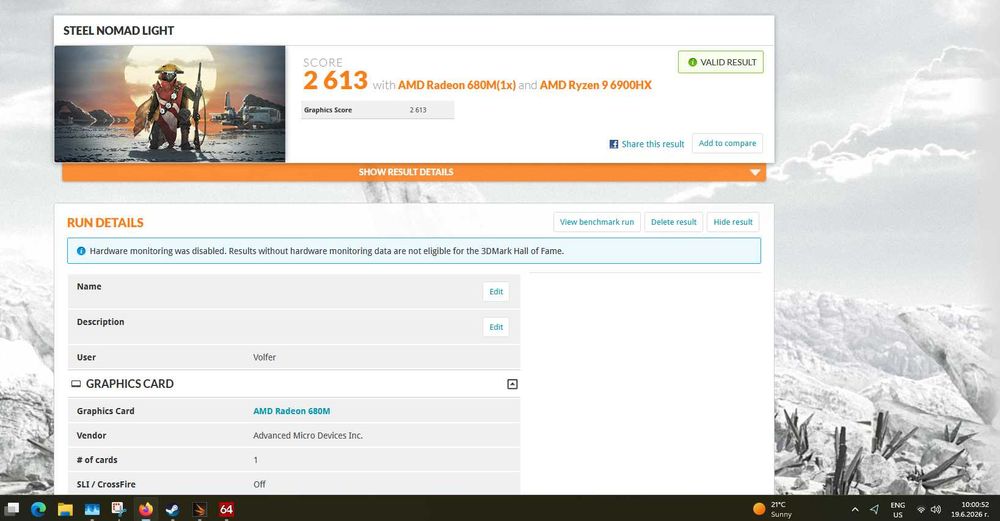This screenshot has height=521, width=1000.
Task: Collapse the Graphics Card section
Action: pyautogui.click(x=511, y=384)
